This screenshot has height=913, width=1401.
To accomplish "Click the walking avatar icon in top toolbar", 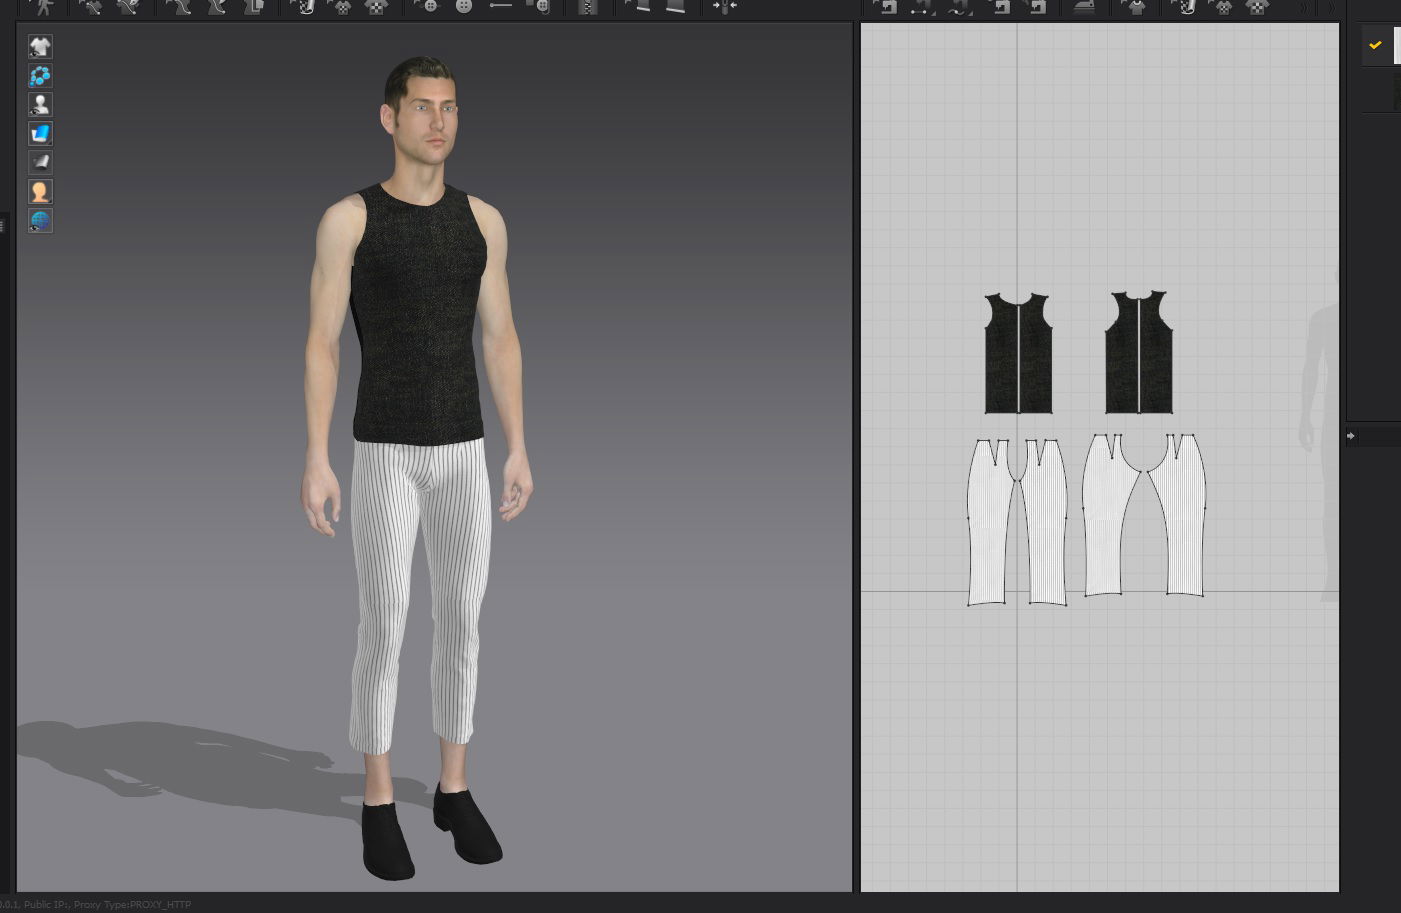I will click(x=44, y=6).
